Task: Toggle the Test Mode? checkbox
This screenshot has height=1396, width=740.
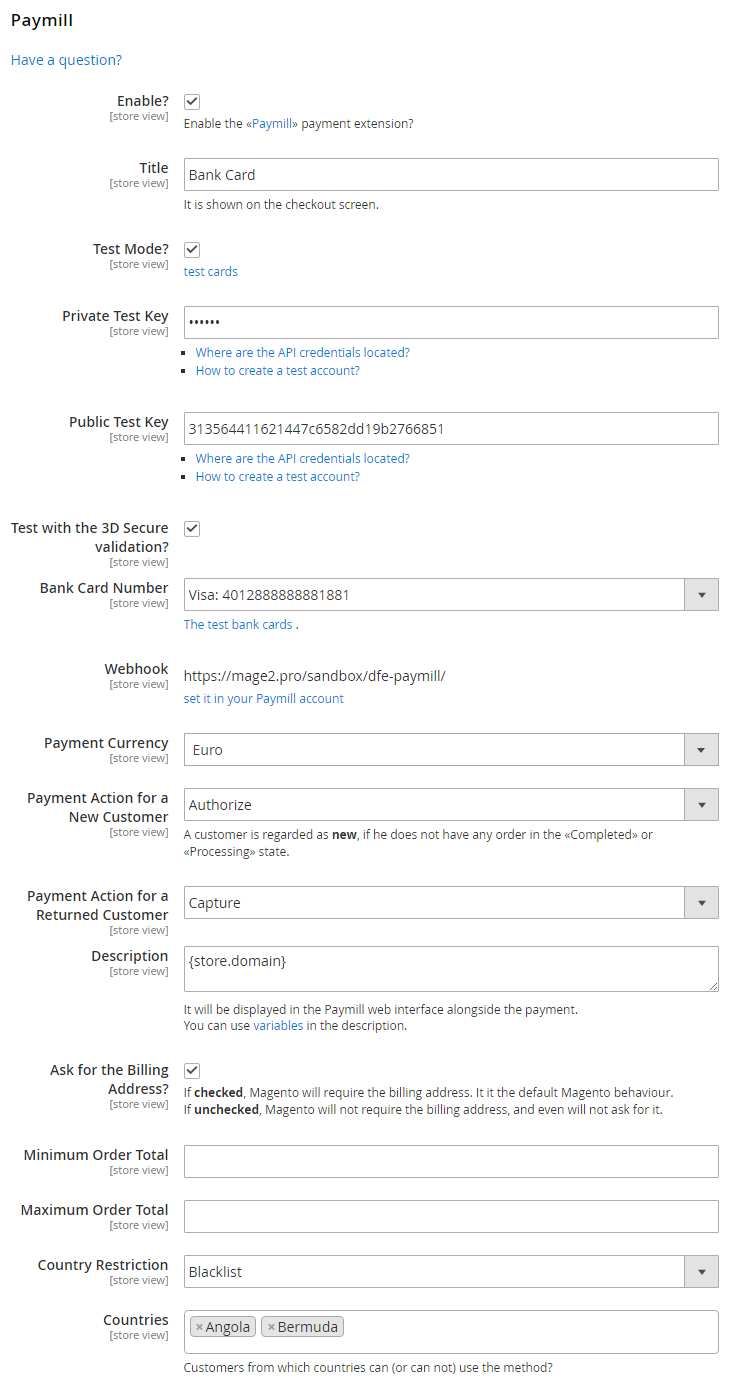Action: (x=192, y=250)
